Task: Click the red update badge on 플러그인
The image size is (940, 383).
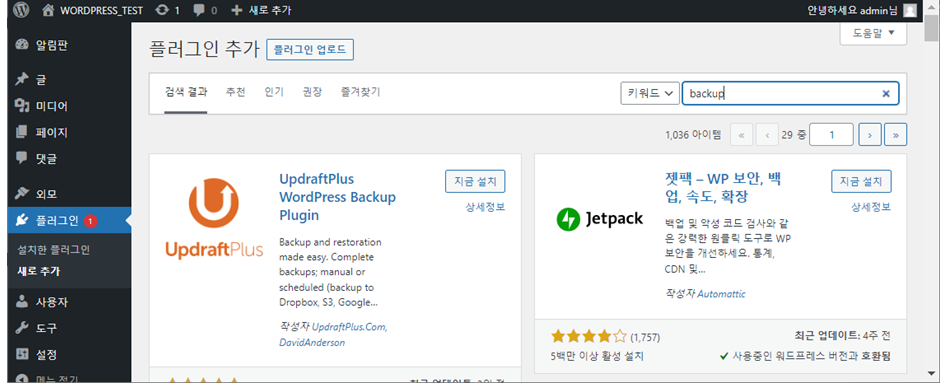Action: 91,221
